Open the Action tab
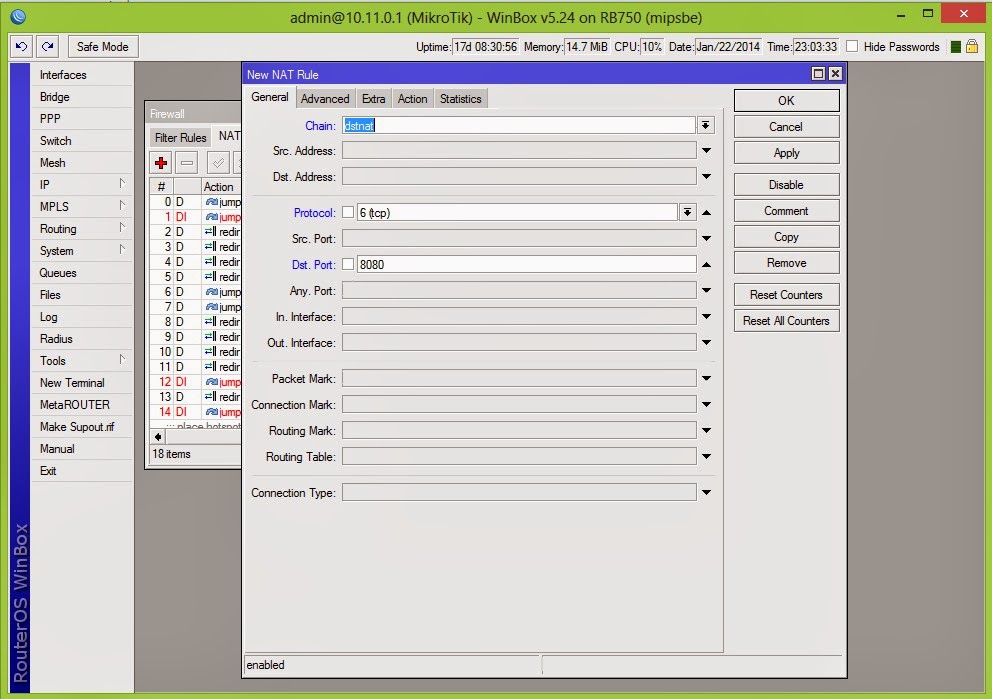 (x=412, y=99)
